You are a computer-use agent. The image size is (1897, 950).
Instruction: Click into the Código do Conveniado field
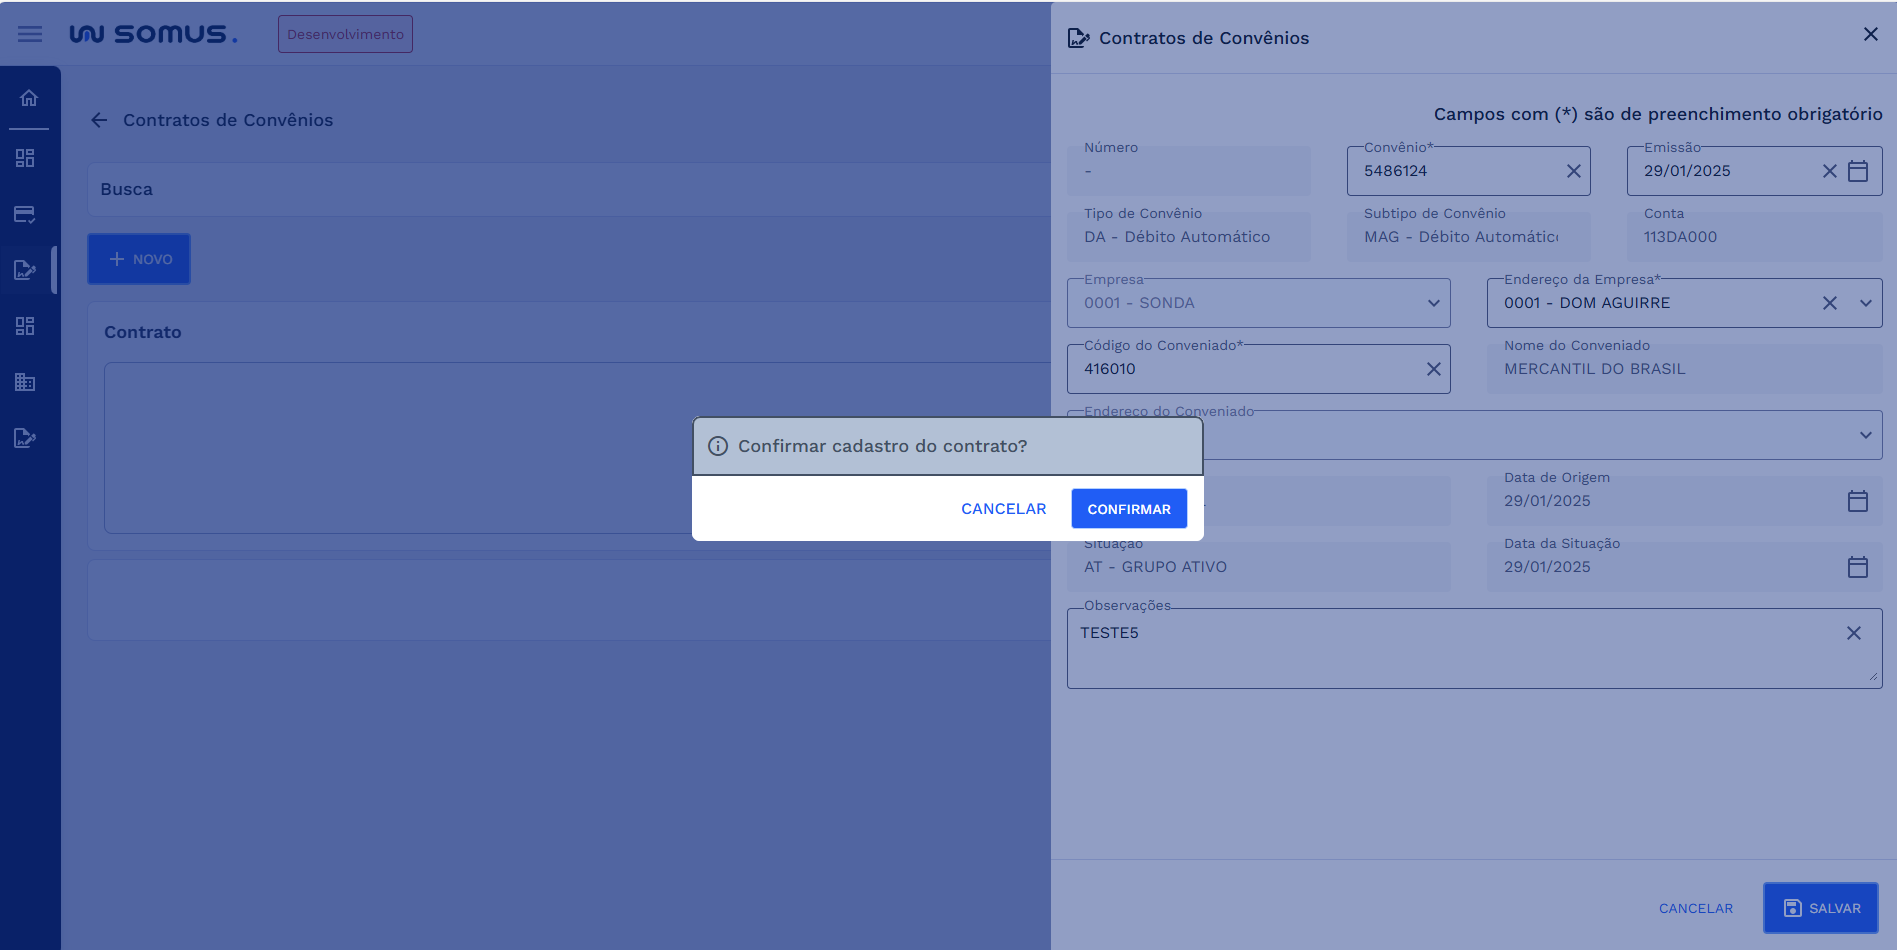(1240, 369)
